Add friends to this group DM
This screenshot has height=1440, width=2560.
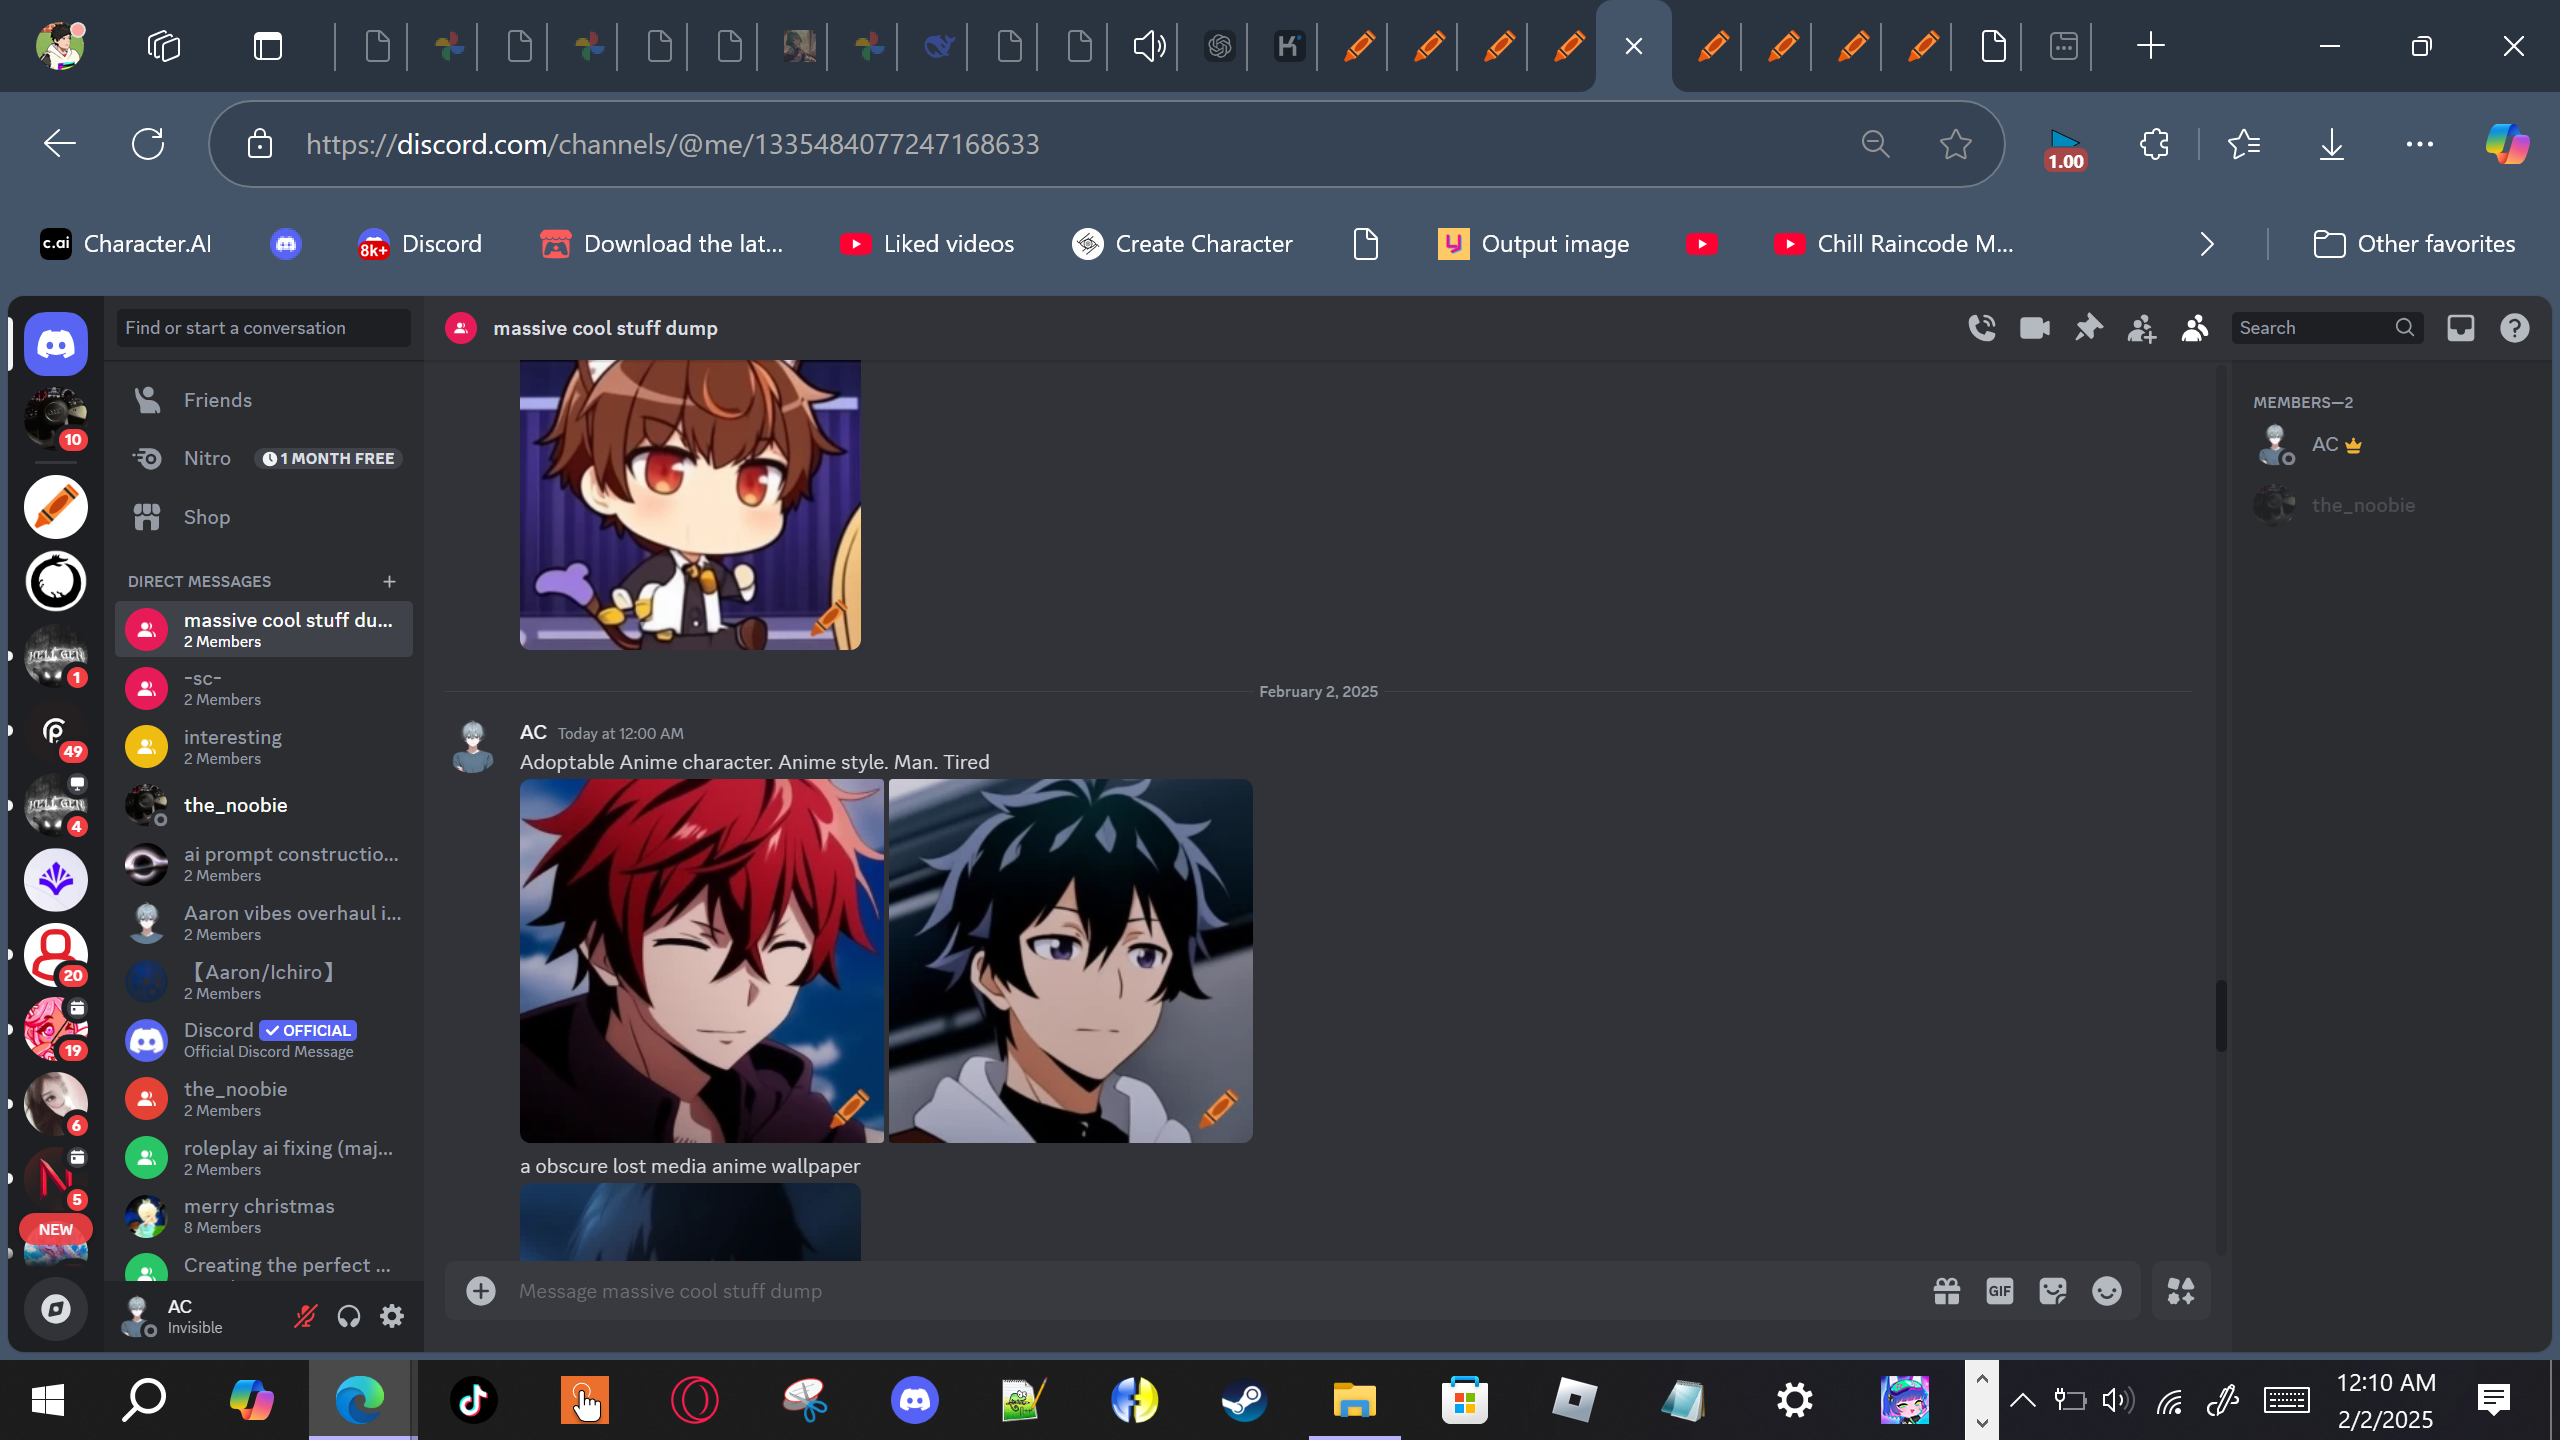pyautogui.click(x=2141, y=328)
